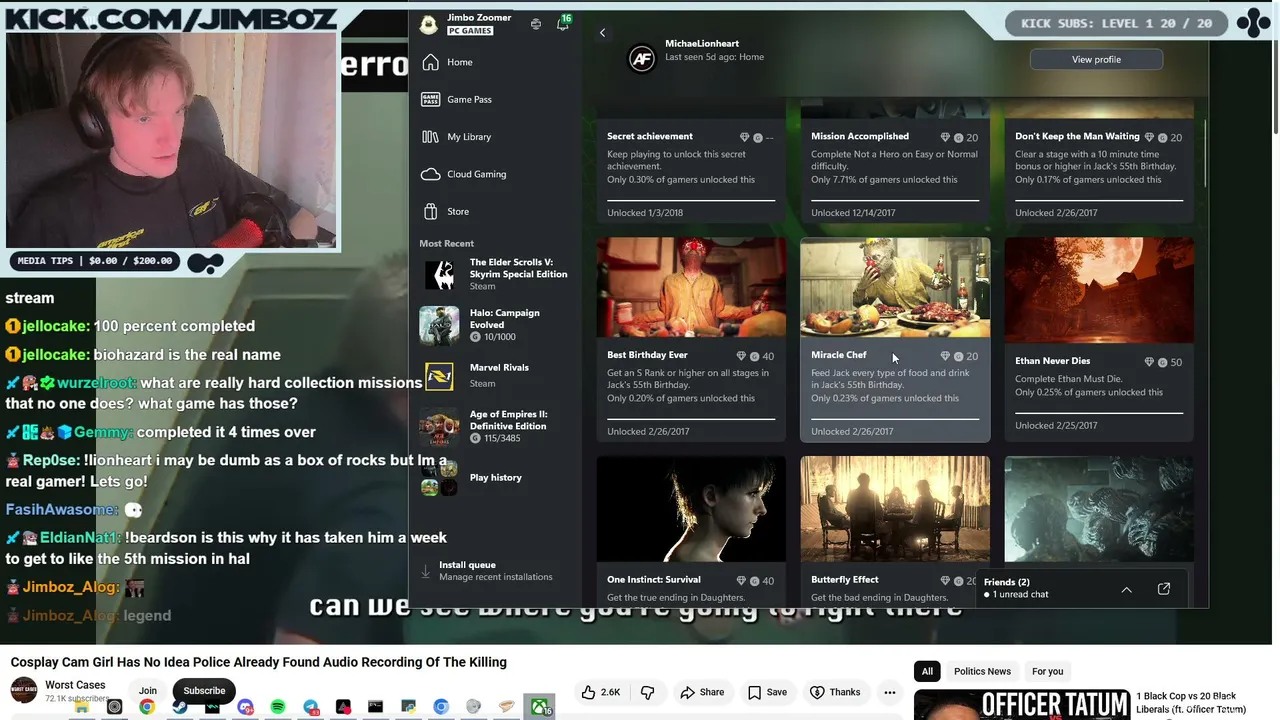Open the Best Birthday Ever achievement image
Screen dimensions: 1280x720
coord(691,288)
